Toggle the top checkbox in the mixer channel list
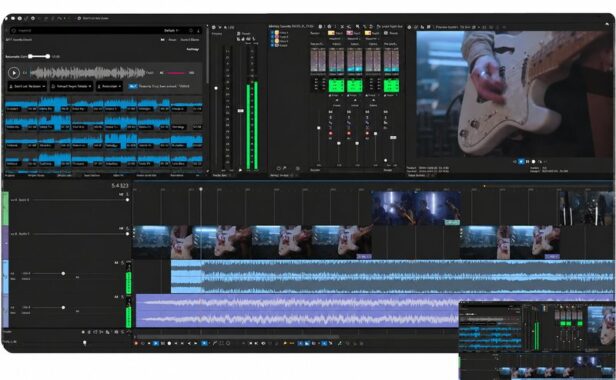Image resolution: width=616 pixels, height=380 pixels. point(272,33)
